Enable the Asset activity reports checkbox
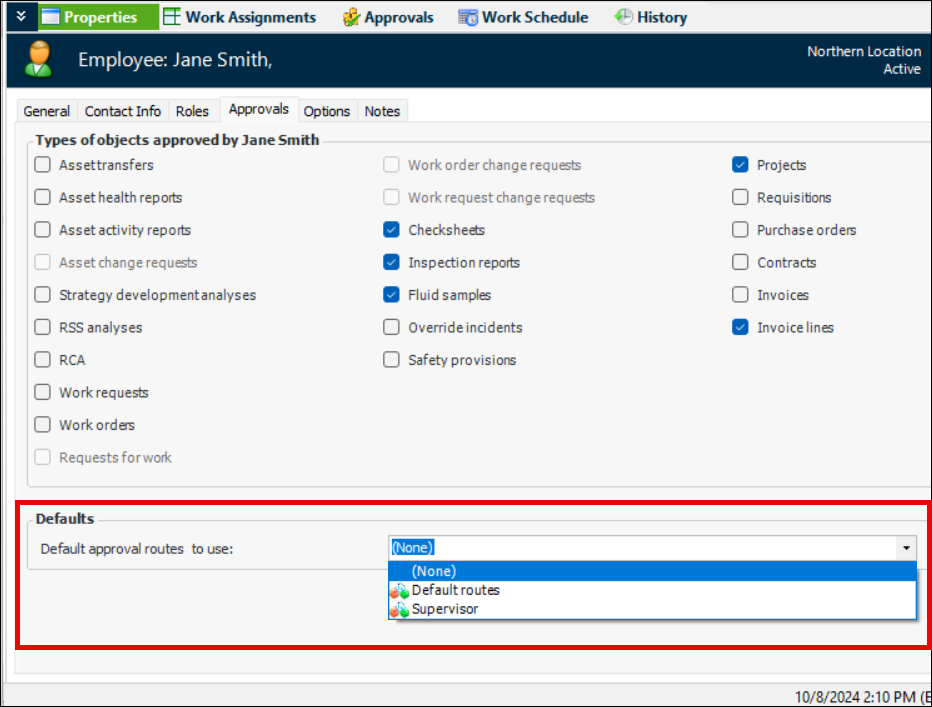 click(x=42, y=230)
